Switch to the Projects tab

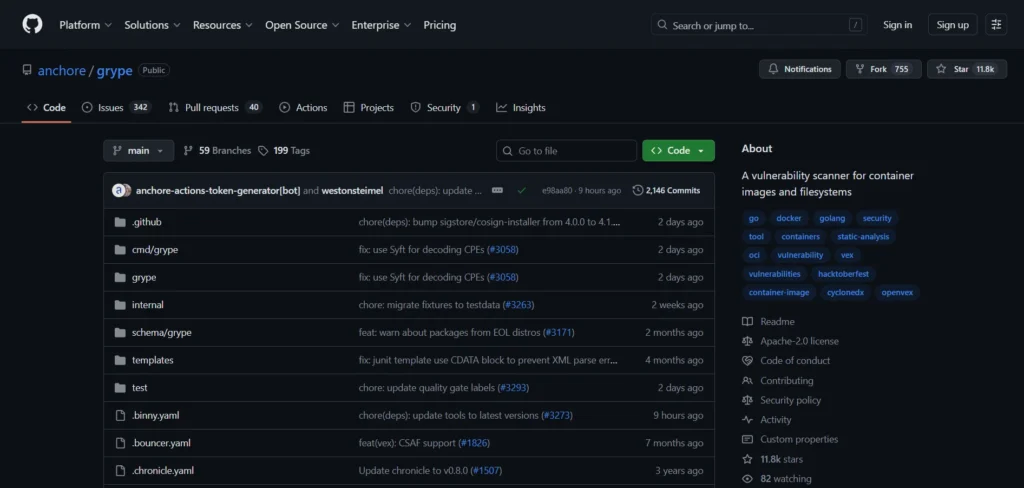pyautogui.click(x=368, y=108)
